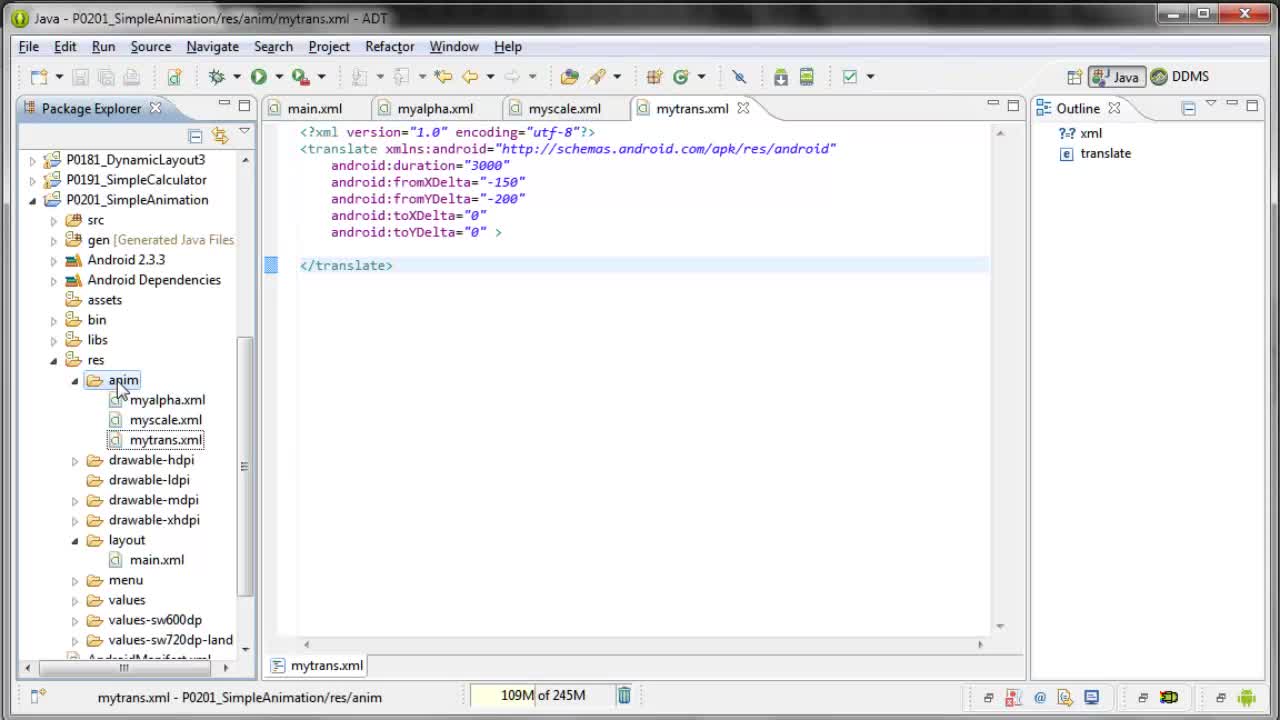This screenshot has width=1280, height=720.
Task: Run the project with green play icon
Action: (258, 77)
